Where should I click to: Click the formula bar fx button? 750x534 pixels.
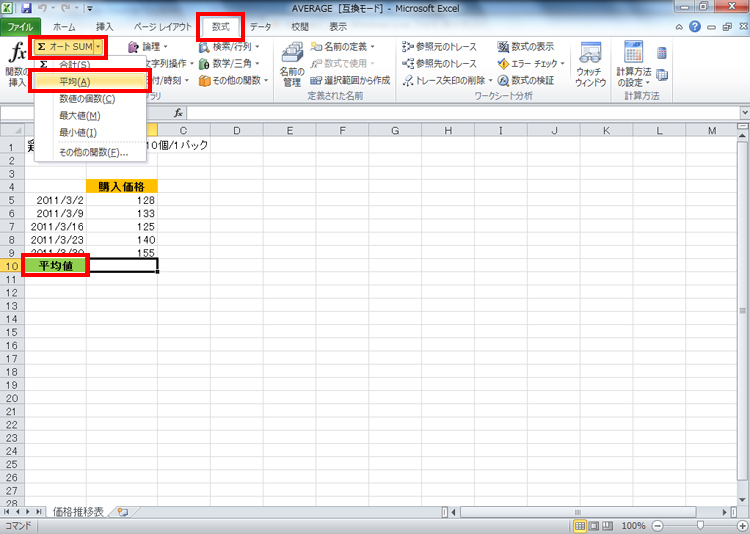coord(178,113)
